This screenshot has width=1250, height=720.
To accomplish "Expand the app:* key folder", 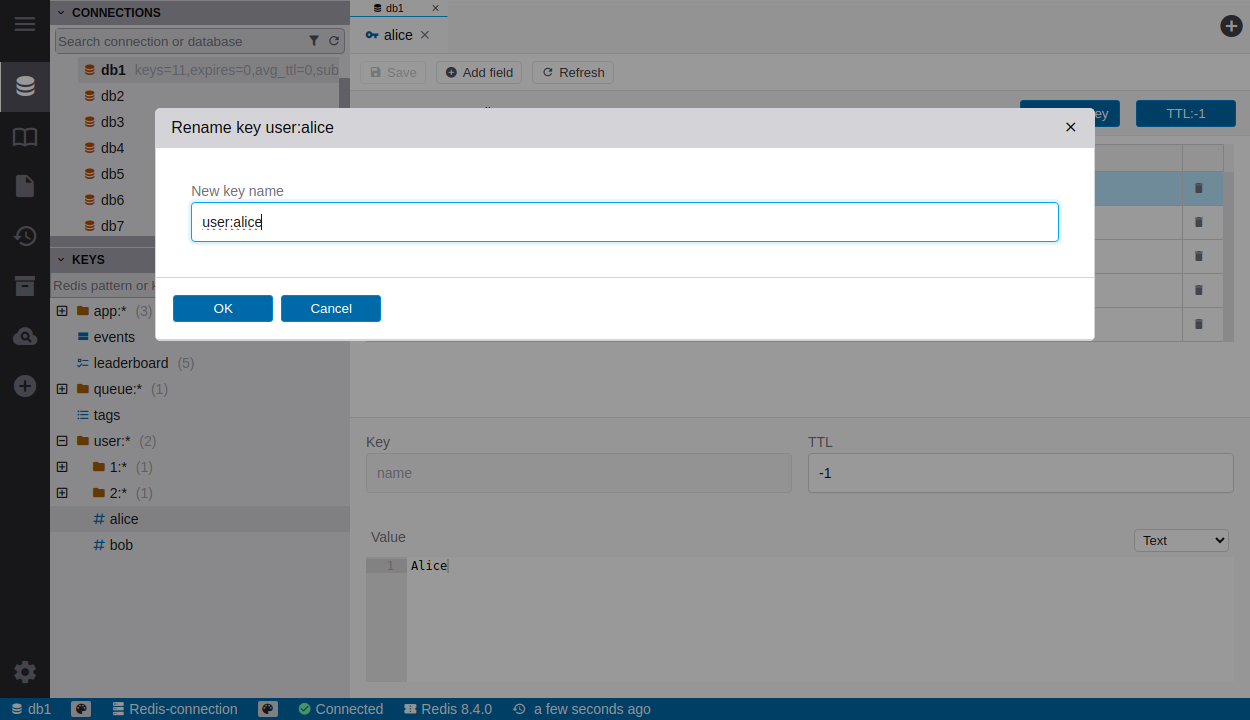I will point(62,311).
